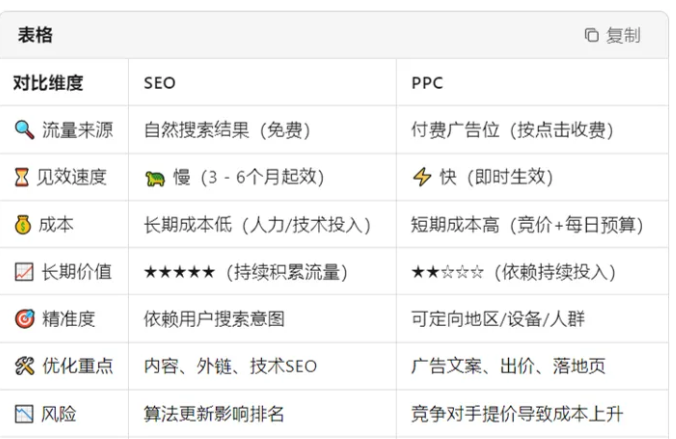Click the cell 竞争对手提价导致成本上升
This screenshot has height=439, width=676.
518,413
